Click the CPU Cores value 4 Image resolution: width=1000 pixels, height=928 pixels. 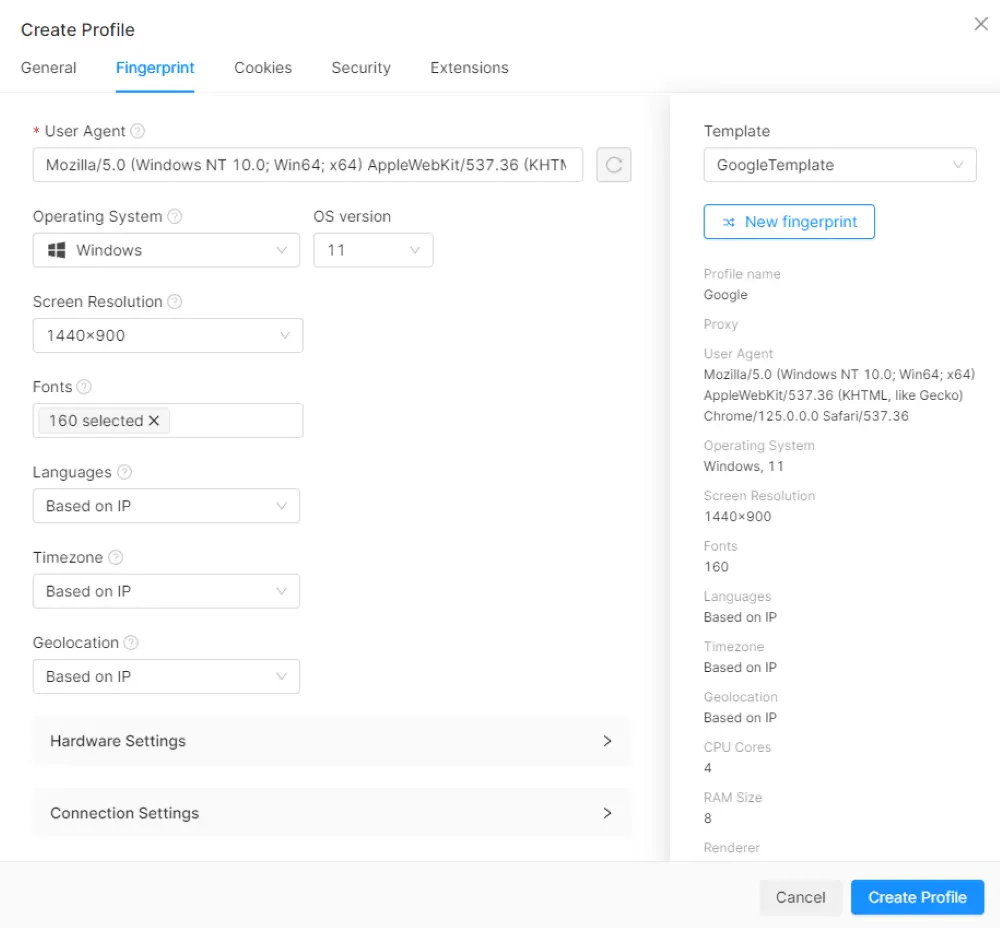707,768
